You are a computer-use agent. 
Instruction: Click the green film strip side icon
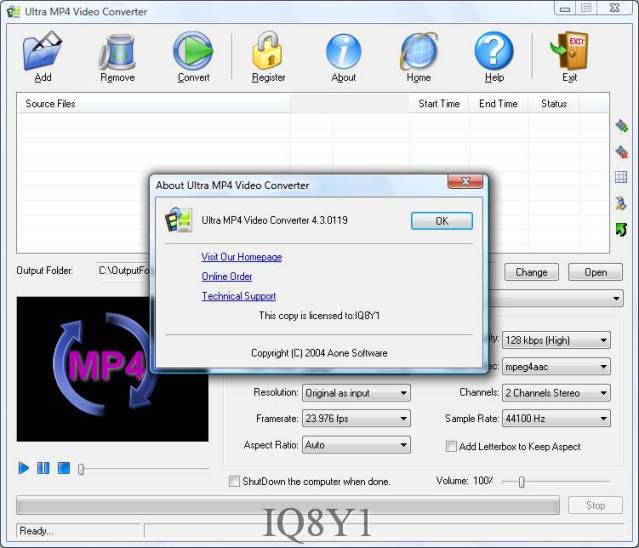click(621, 126)
